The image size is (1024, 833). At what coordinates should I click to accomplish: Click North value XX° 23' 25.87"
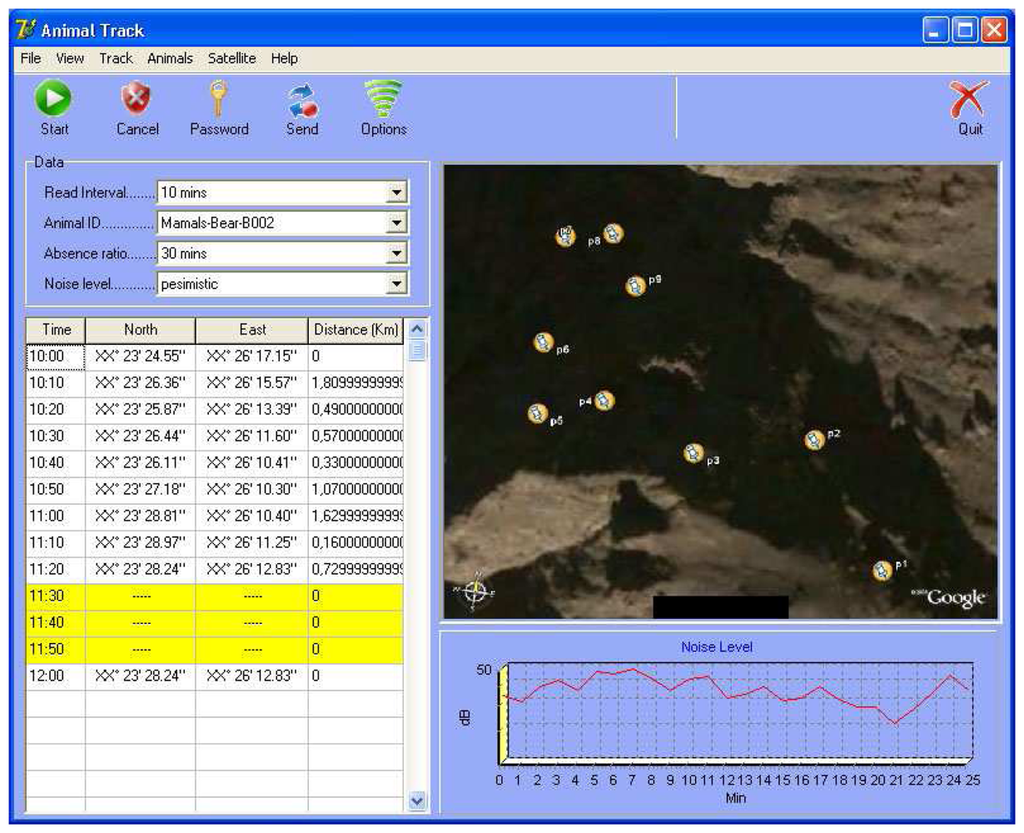click(x=140, y=410)
